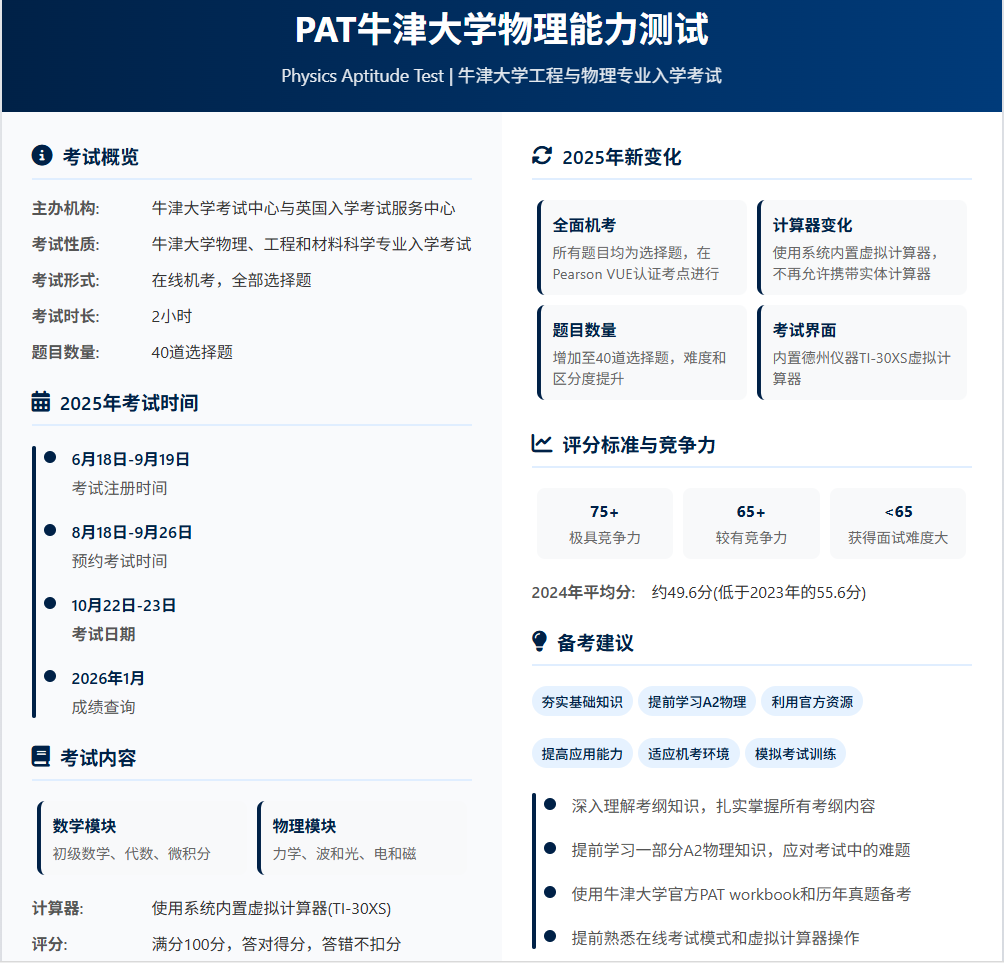Click the info icon beside 考试概览
This screenshot has height=963, width=1004.
coord(42,156)
